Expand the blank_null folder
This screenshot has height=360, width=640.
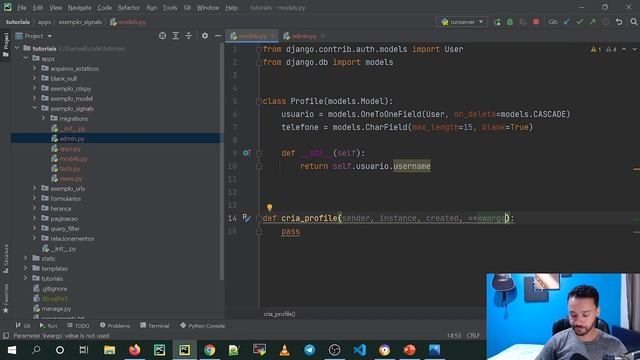tap(35, 78)
